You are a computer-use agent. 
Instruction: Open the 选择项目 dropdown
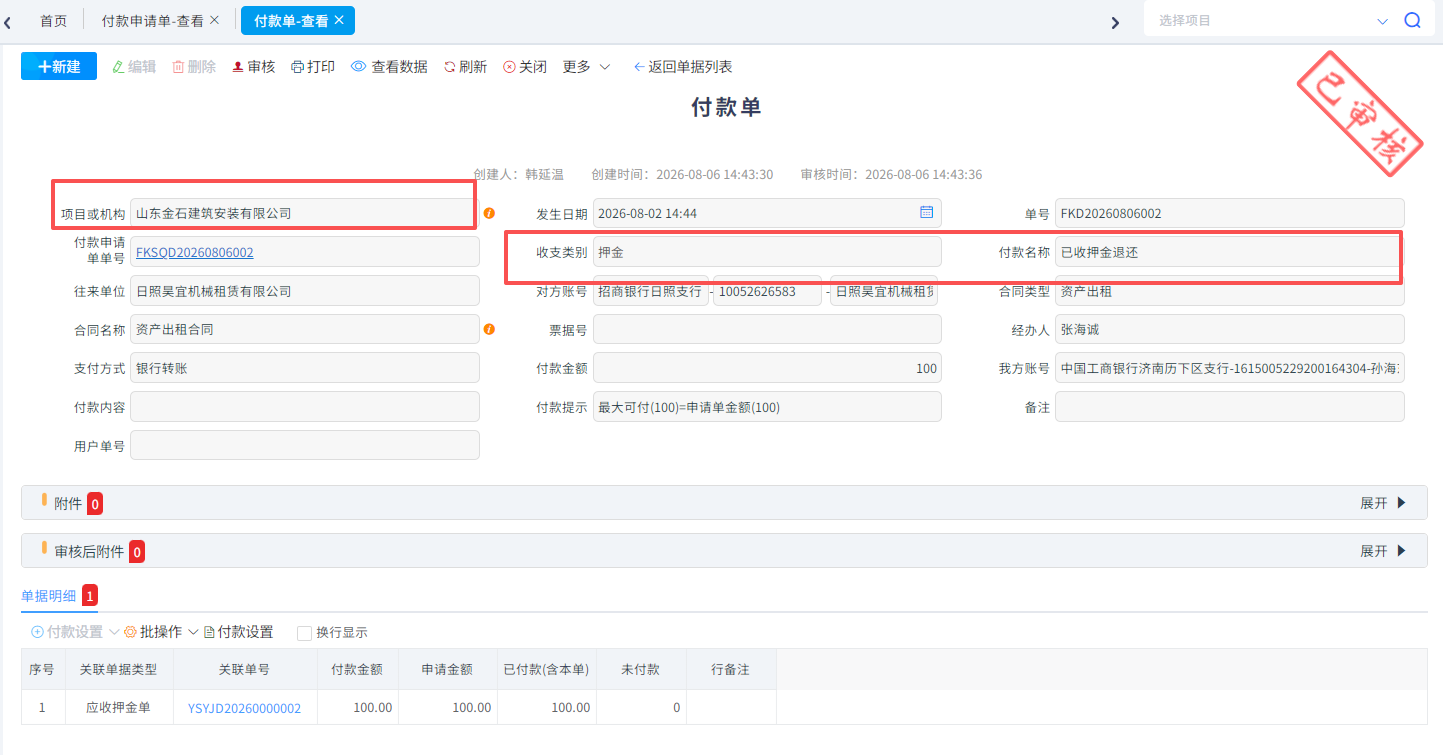1272,20
